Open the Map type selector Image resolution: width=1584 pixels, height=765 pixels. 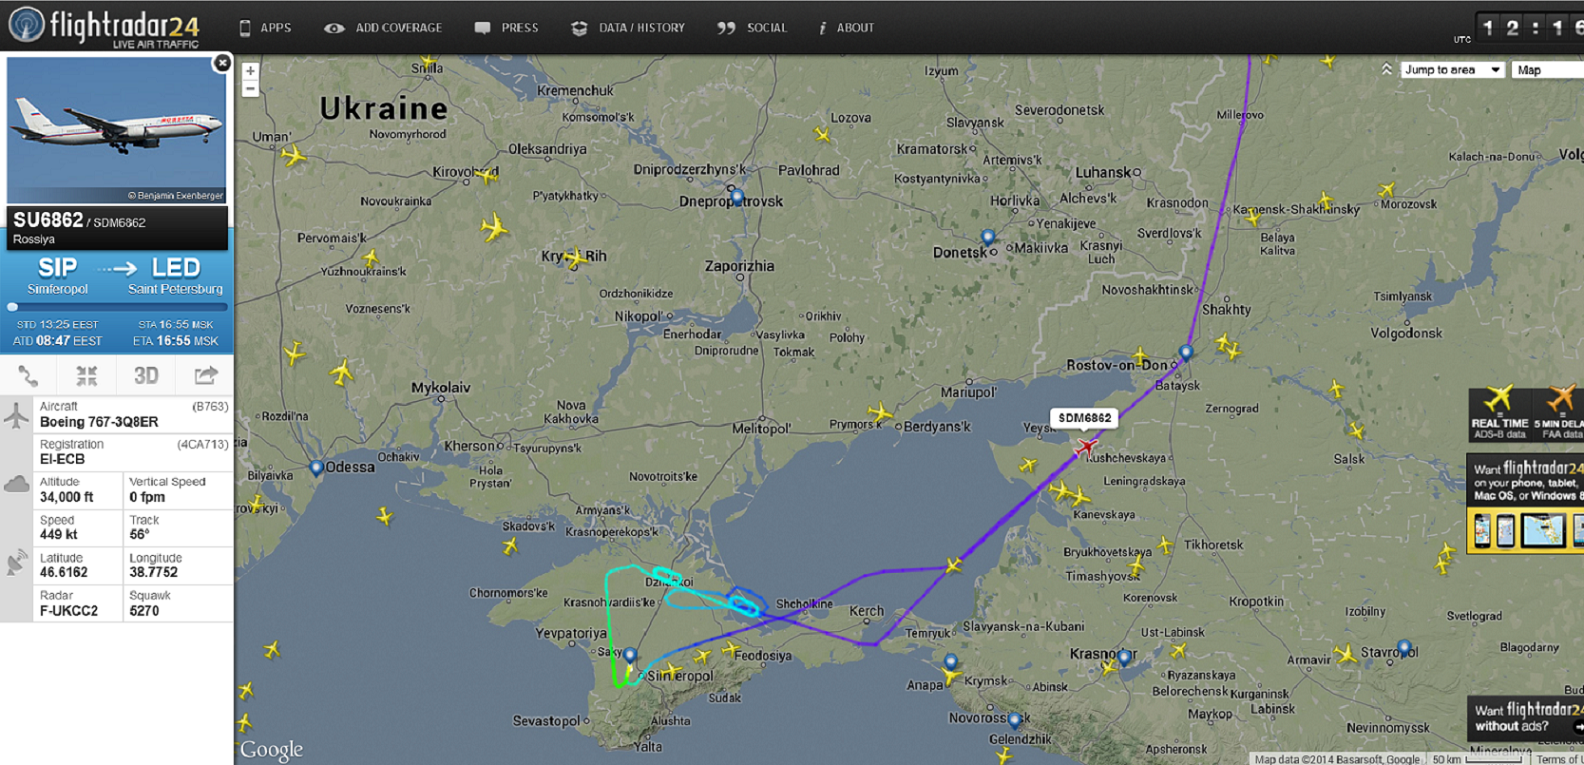(x=1546, y=70)
